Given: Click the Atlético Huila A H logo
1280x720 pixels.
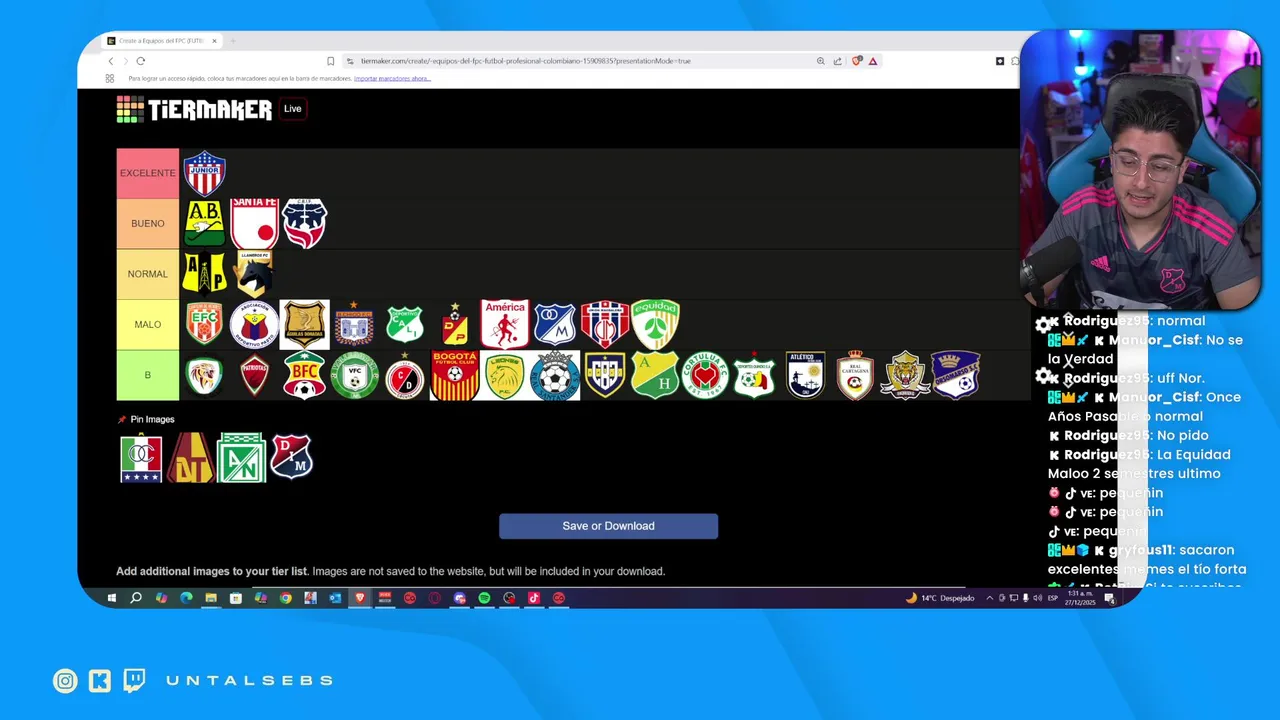Looking at the screenshot, I should point(655,375).
